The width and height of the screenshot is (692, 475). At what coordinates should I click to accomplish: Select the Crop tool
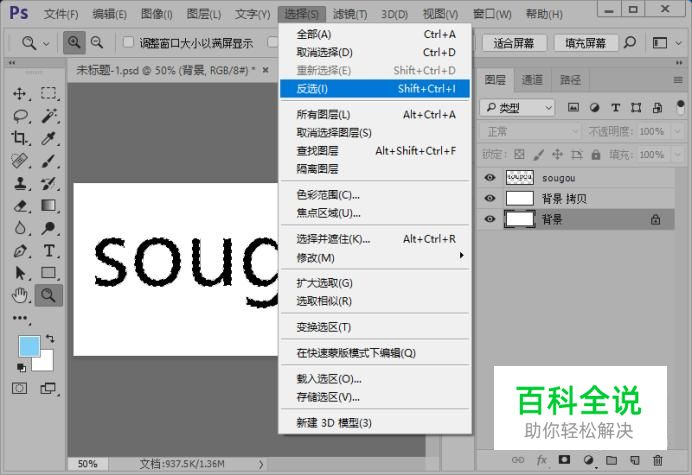(x=19, y=138)
